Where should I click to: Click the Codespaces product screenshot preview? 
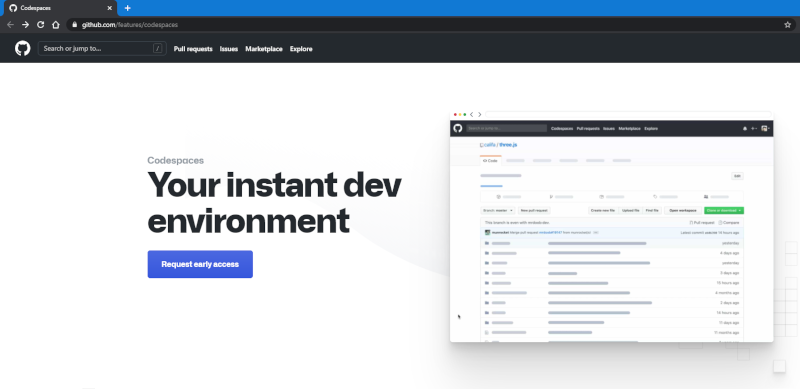tap(611, 227)
